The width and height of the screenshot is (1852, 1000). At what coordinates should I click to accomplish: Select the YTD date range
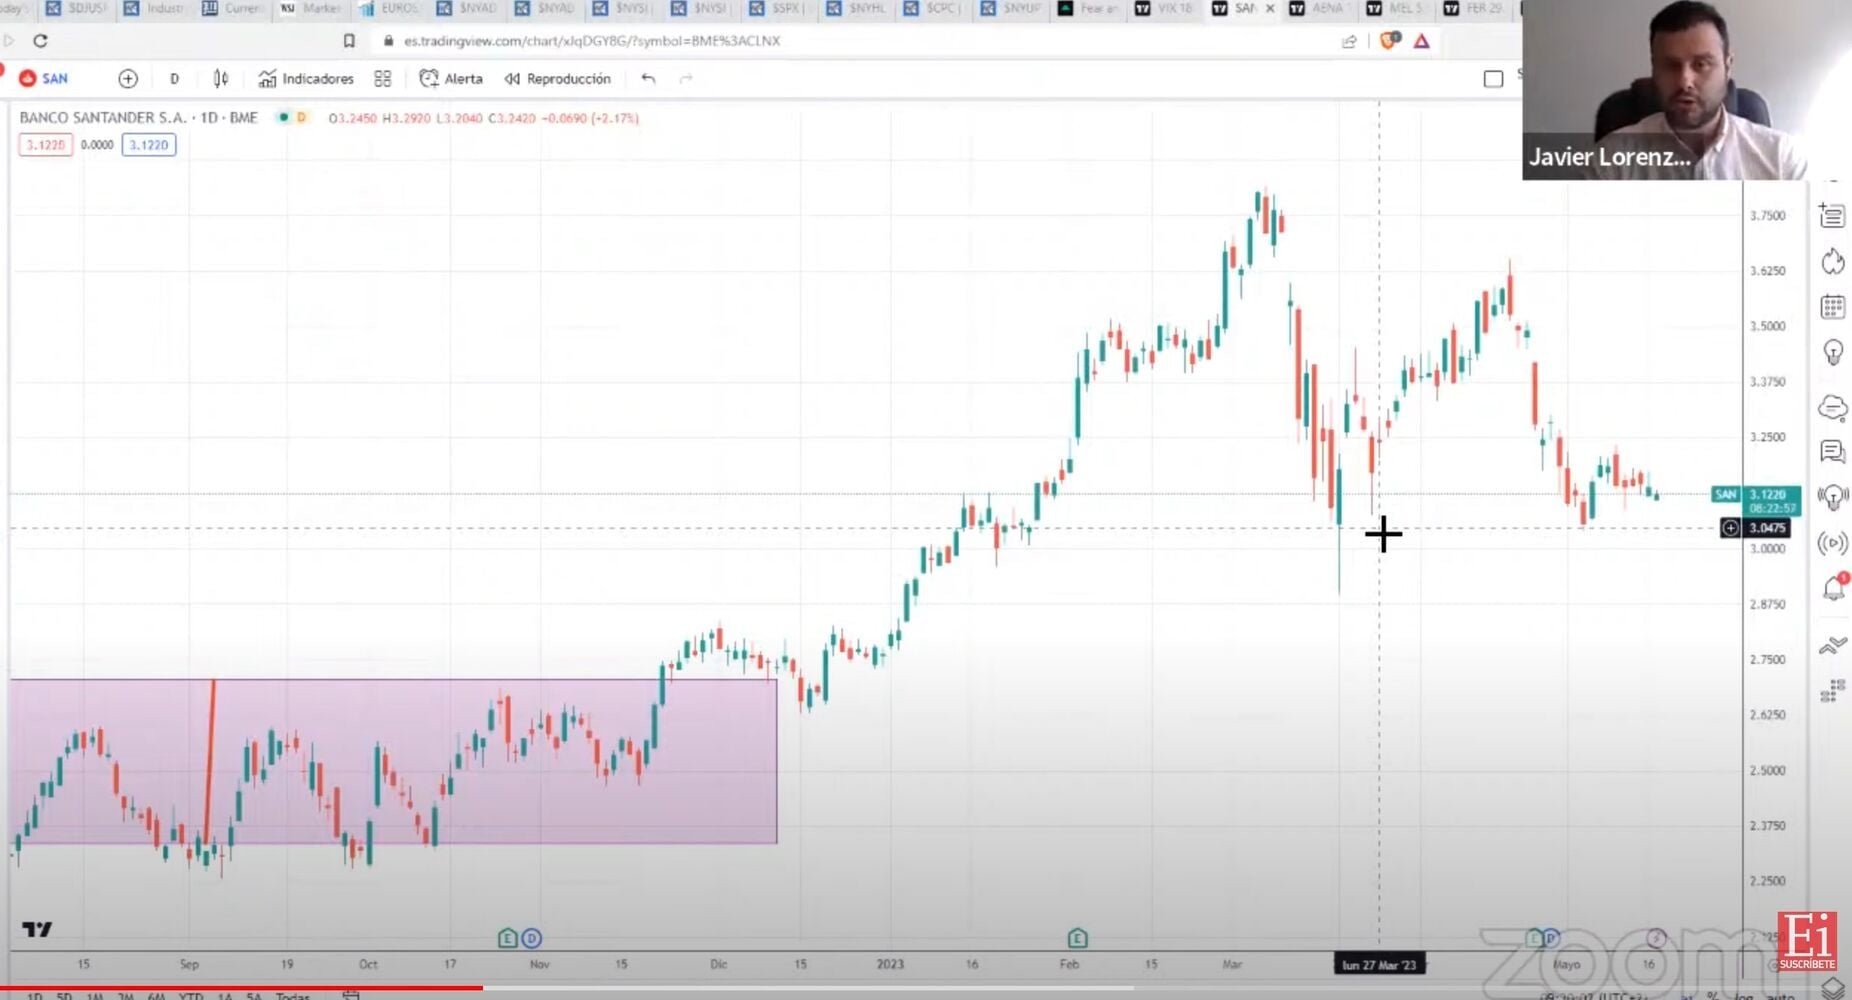190,996
